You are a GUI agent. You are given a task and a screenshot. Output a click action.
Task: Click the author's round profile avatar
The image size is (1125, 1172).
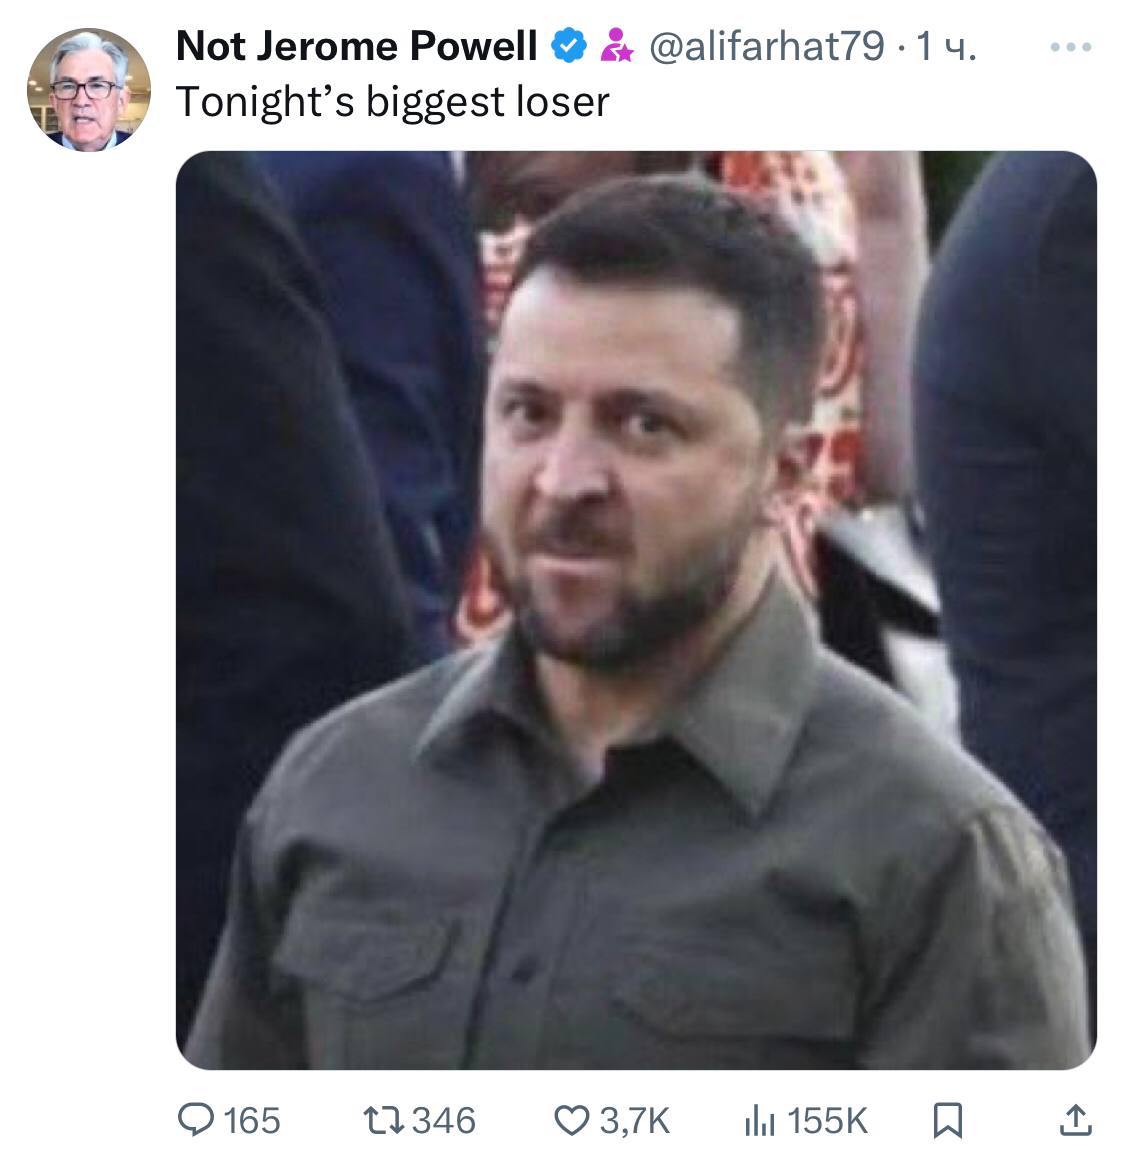(x=89, y=89)
